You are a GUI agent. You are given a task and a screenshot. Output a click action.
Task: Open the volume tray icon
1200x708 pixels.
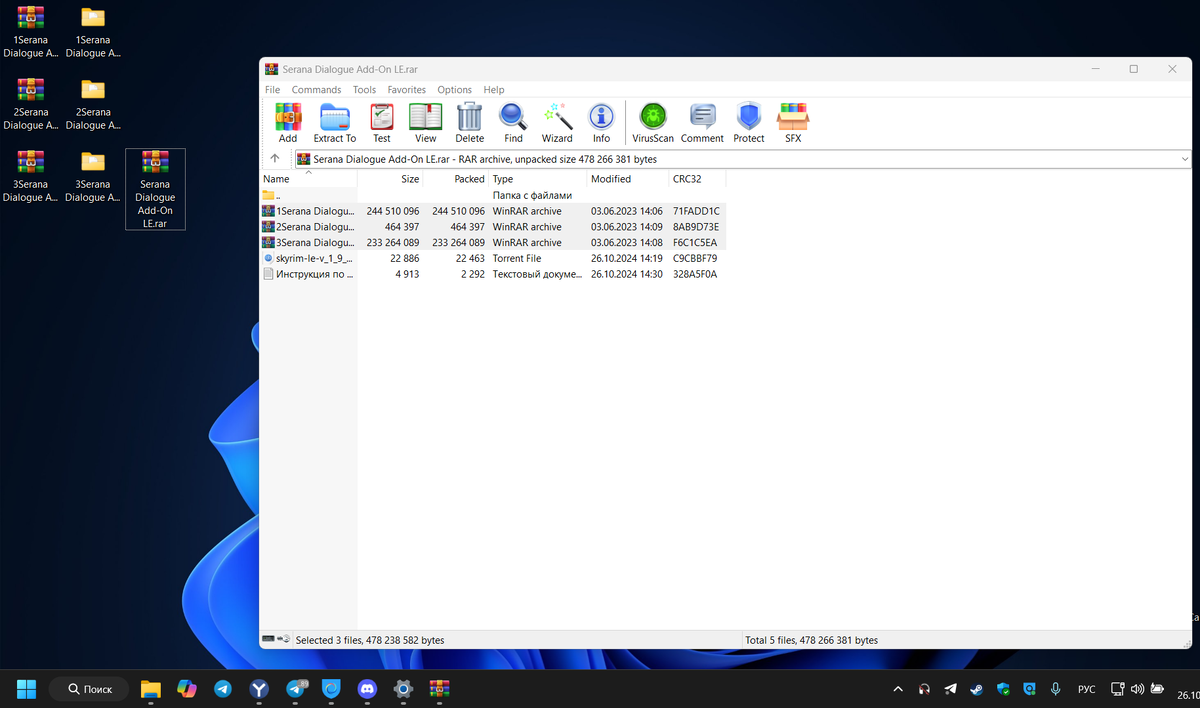point(1137,689)
